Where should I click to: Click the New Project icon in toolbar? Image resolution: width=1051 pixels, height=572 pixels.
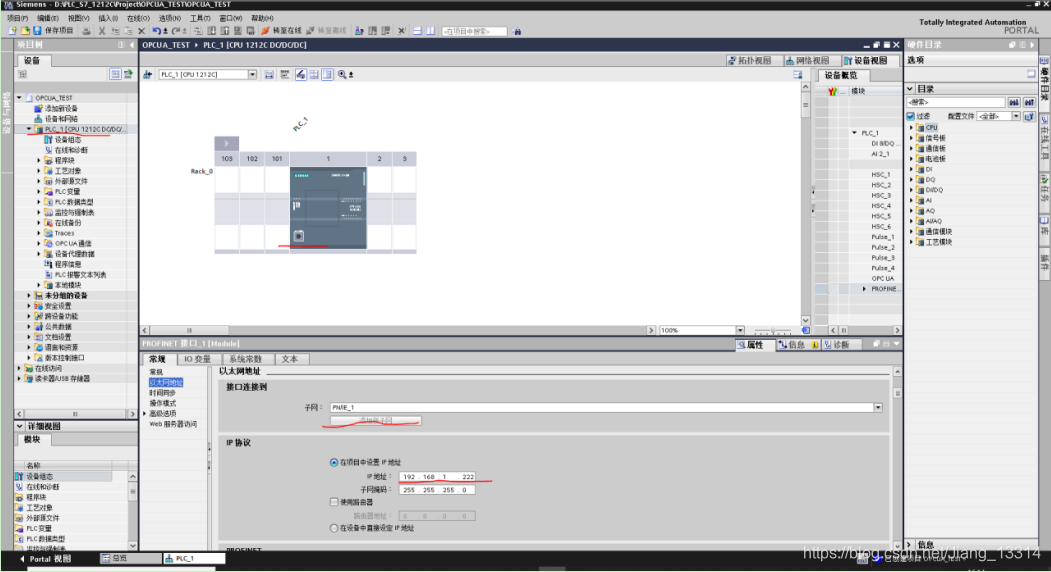point(13,31)
